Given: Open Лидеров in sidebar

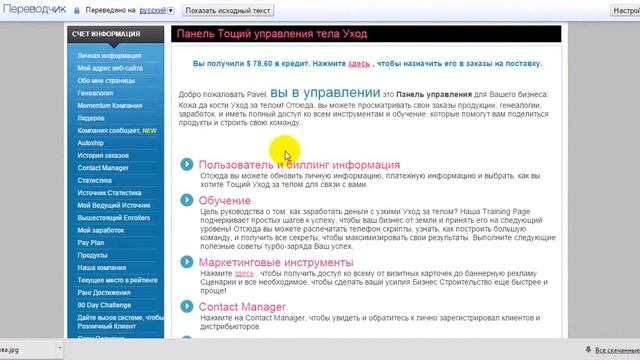Looking at the screenshot, I should (x=91, y=118).
